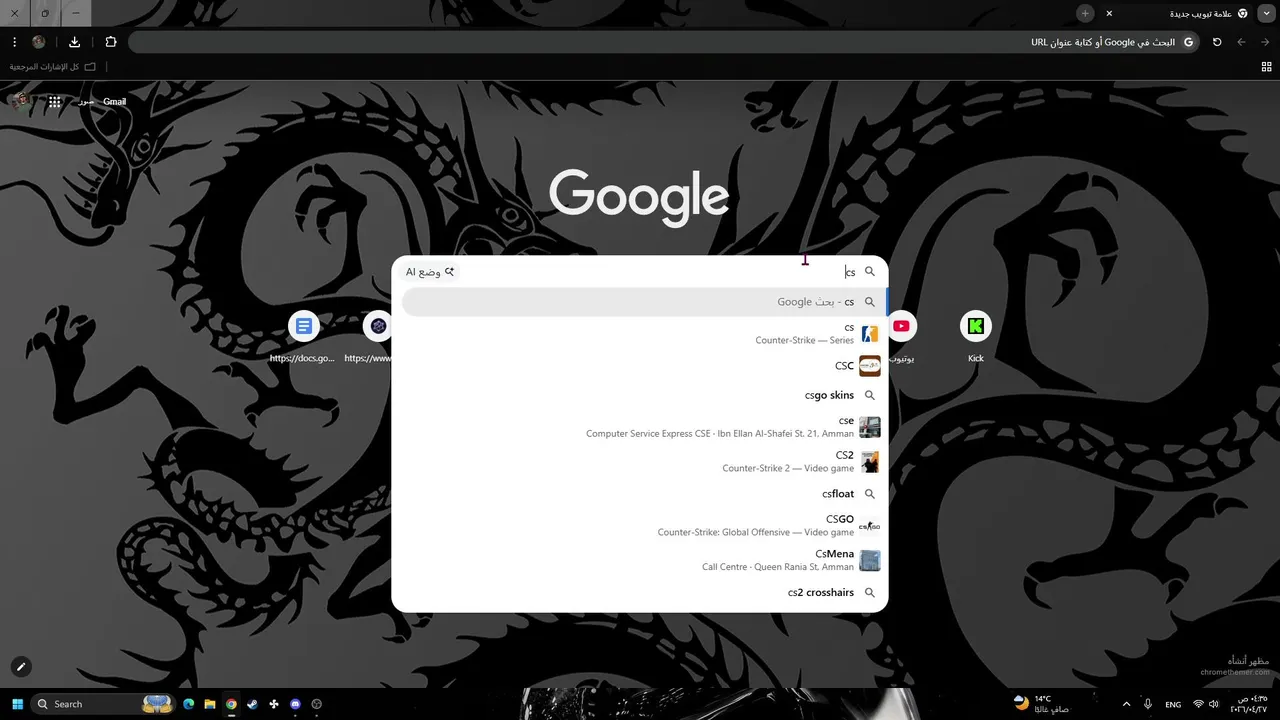Add a new tab with plus button

tap(1085, 13)
